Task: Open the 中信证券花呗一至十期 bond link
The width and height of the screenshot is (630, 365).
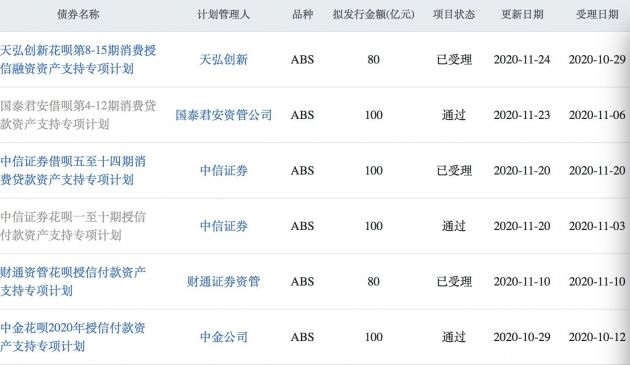Action: [73, 226]
